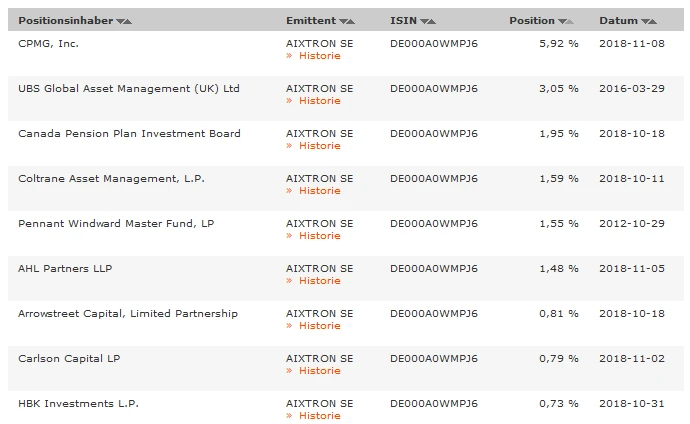This screenshot has width=690, height=424.
Task: Click the down sort arrow beside ISIN
Action: click(424, 21)
